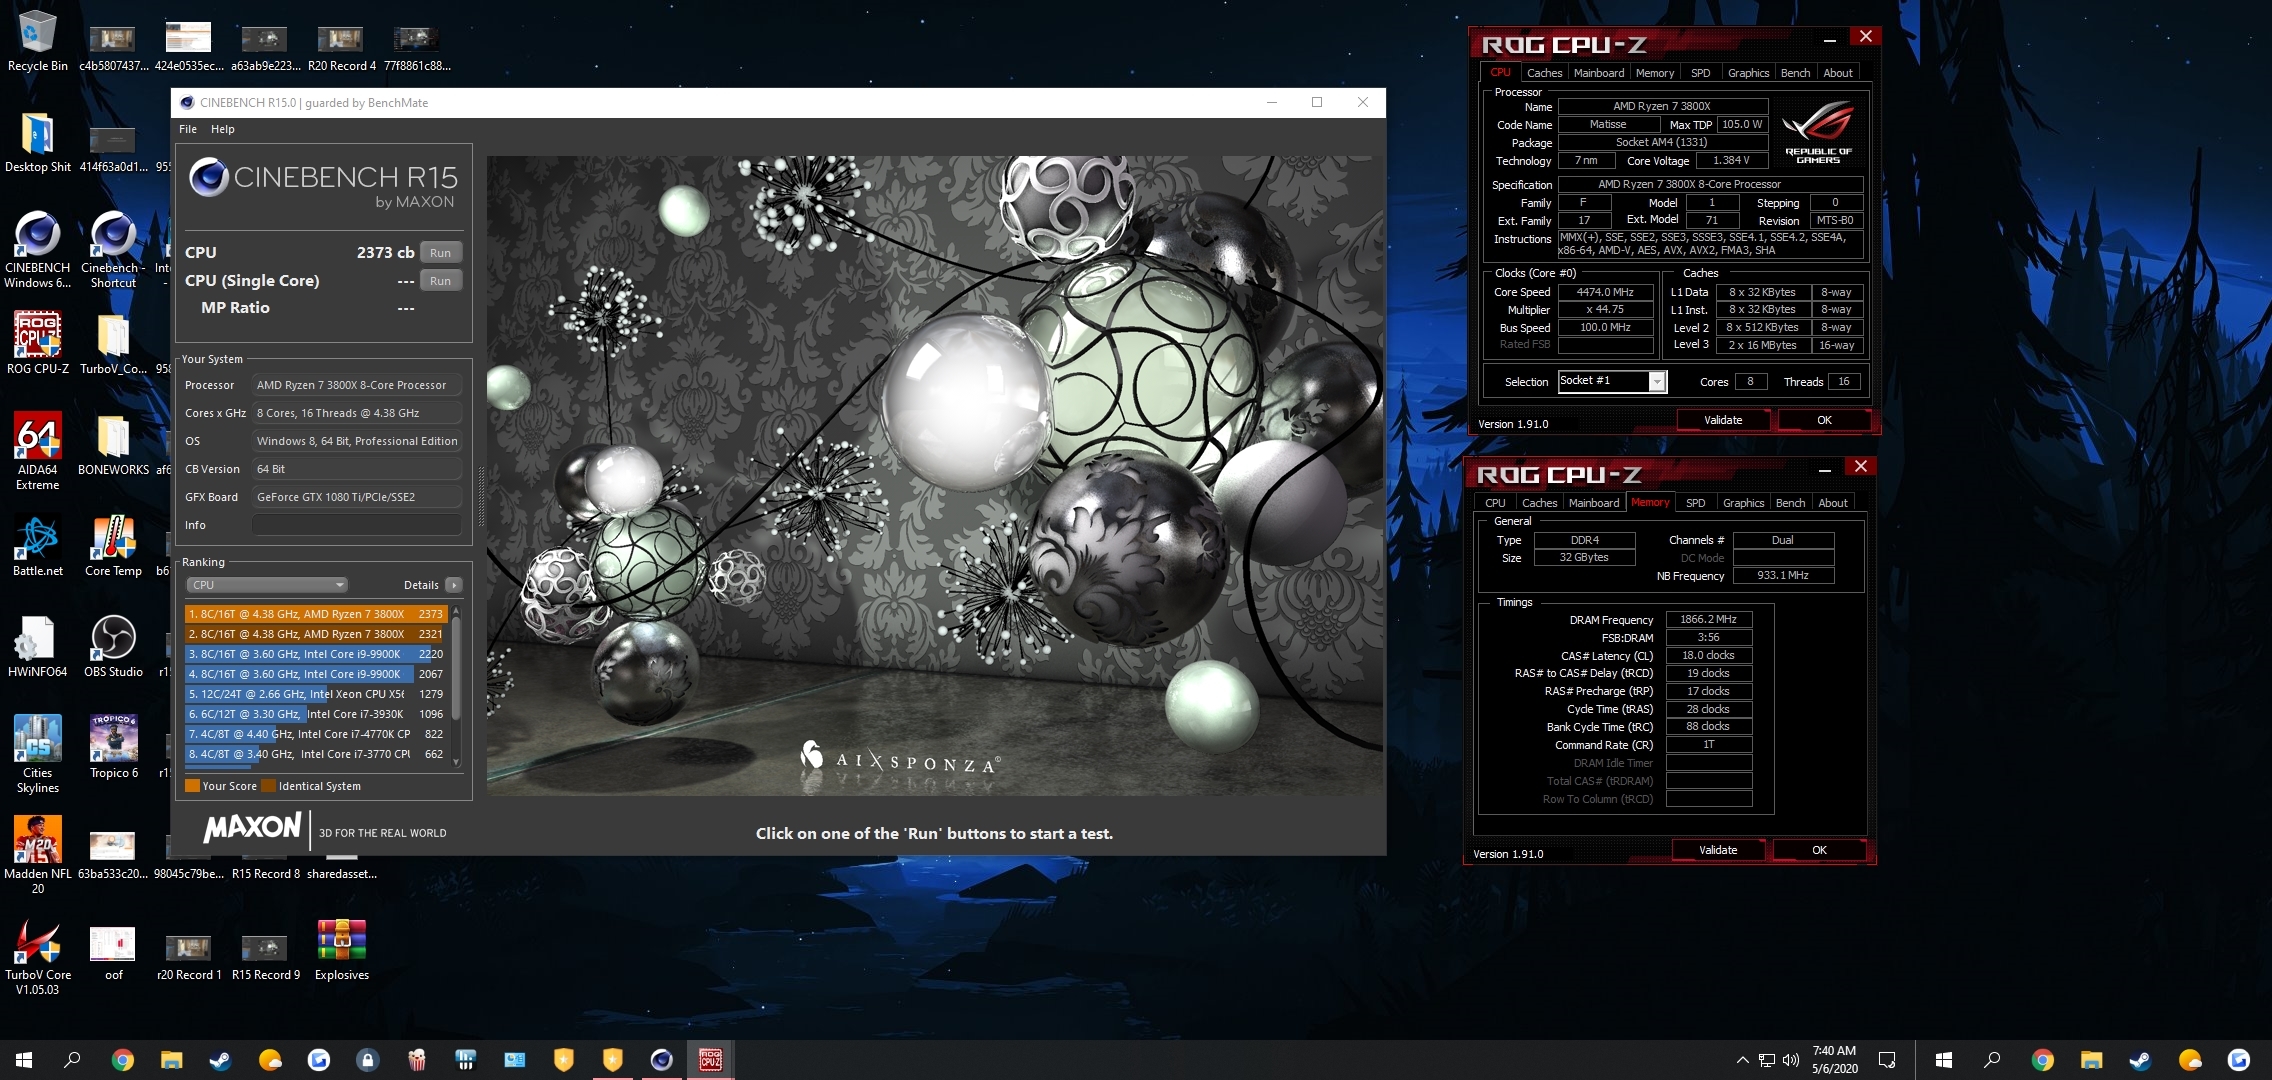Screen dimensions: 2272x1080
Task: Open Madden NFL 20 desktop icon
Action: [x=37, y=855]
